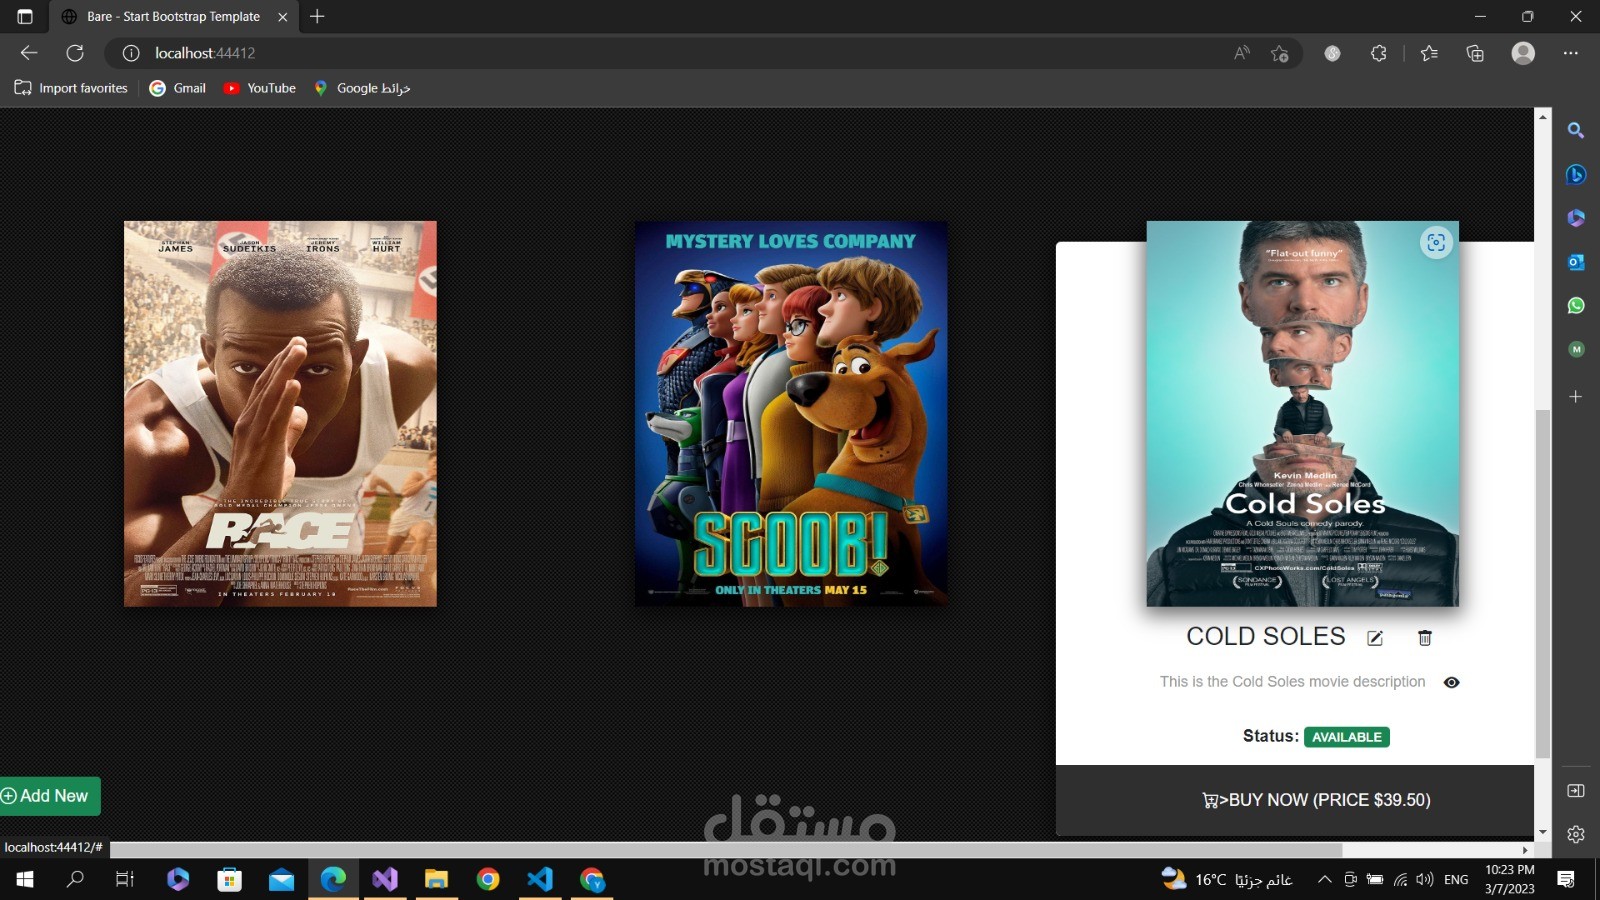Open the Gmail bookmark
This screenshot has height=900, width=1600.
tap(178, 88)
